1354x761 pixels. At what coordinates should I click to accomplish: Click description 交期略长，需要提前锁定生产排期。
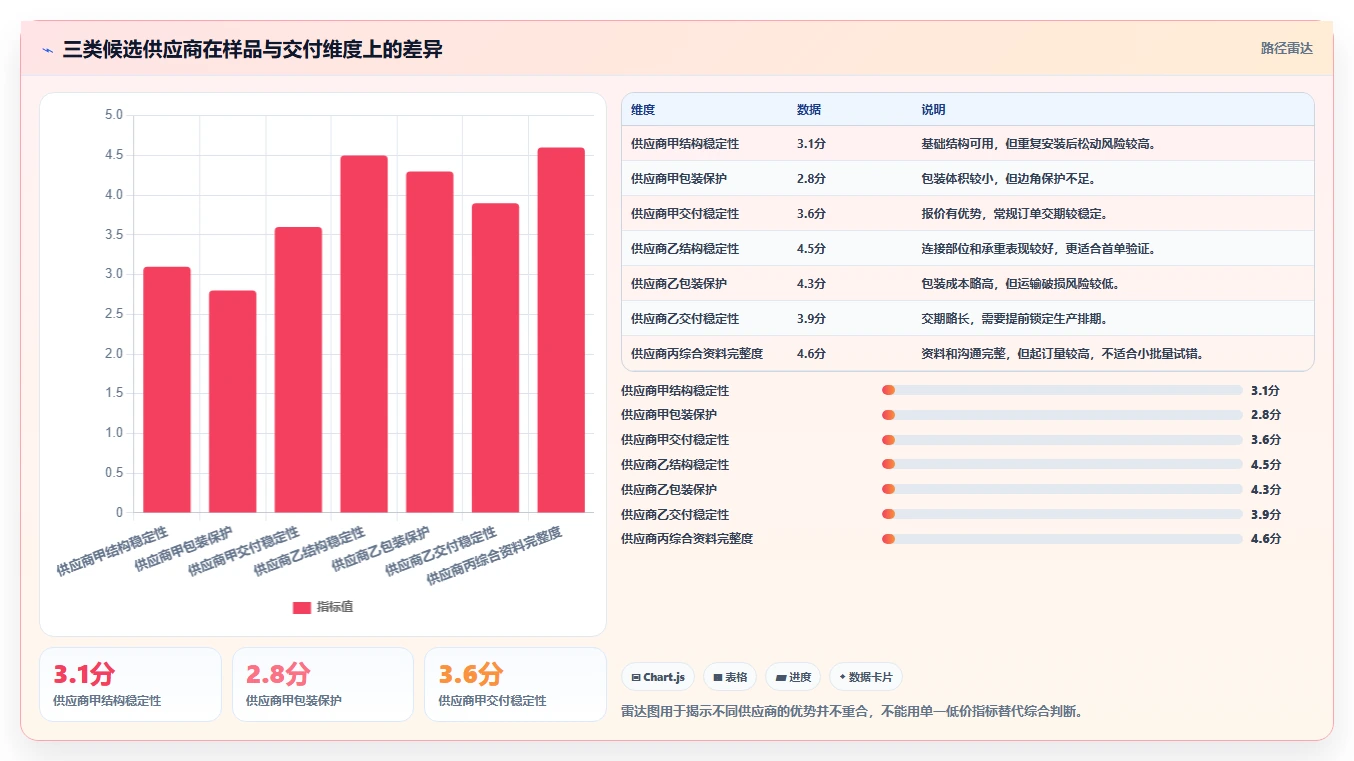[x=1014, y=318]
